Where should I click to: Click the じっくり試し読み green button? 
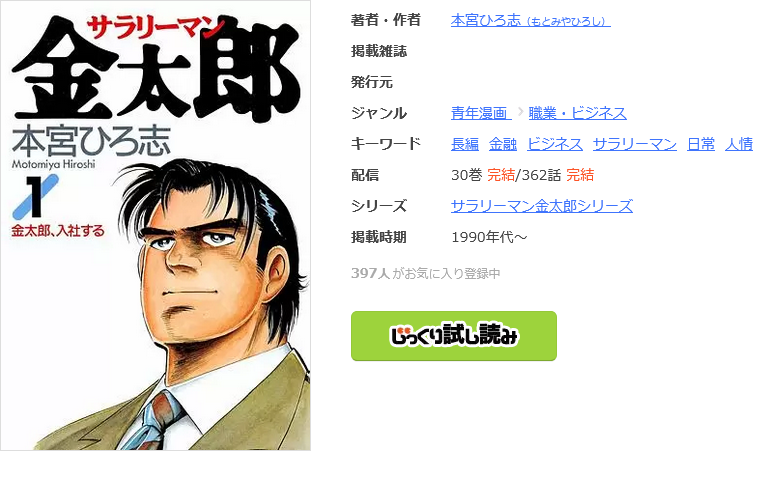click(x=454, y=336)
